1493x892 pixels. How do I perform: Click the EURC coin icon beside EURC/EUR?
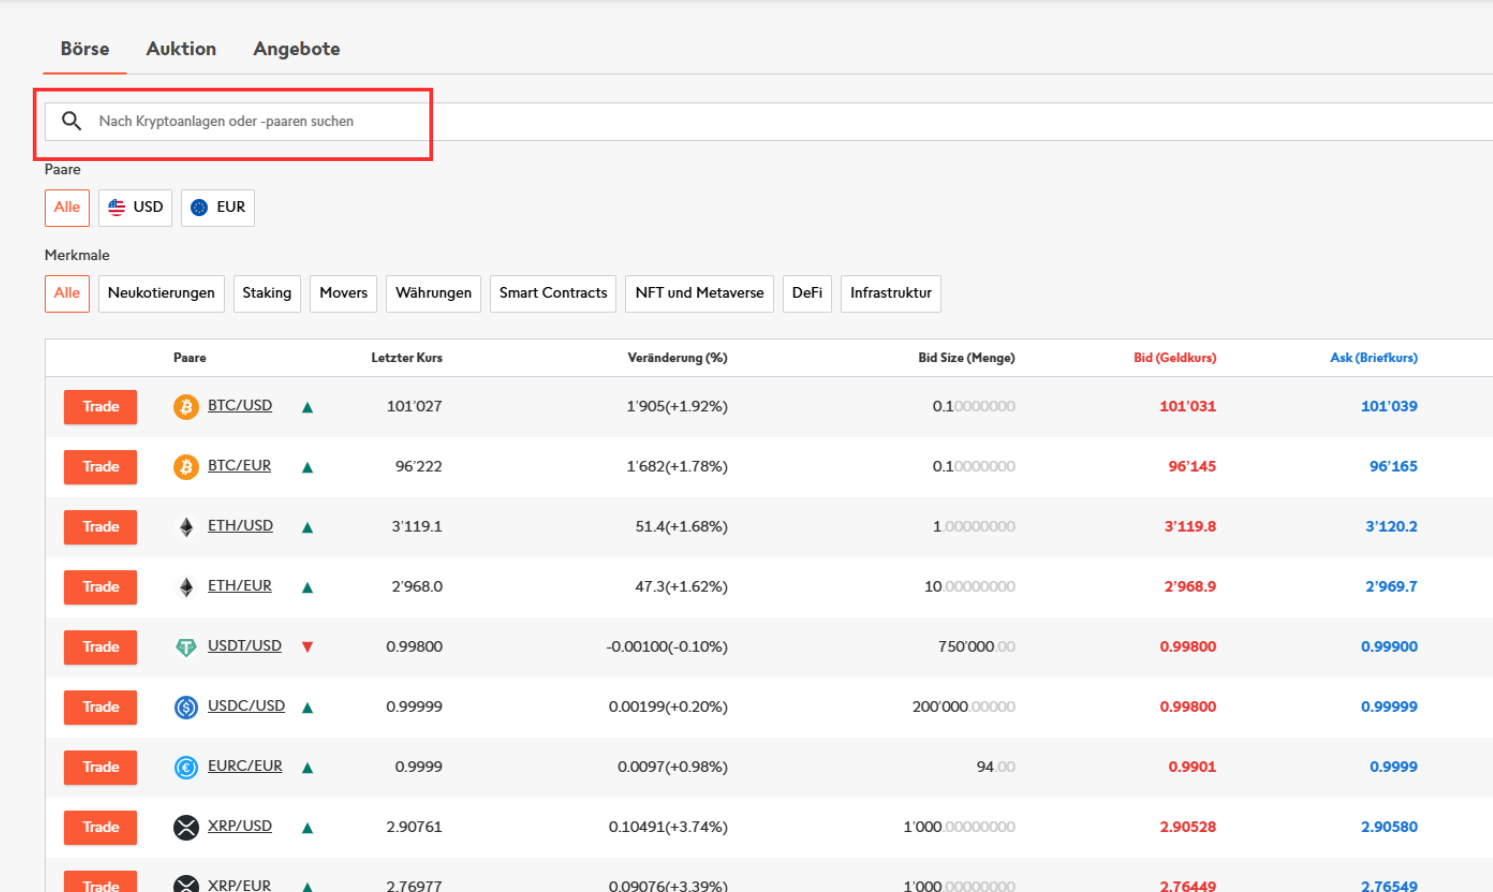[186, 767]
